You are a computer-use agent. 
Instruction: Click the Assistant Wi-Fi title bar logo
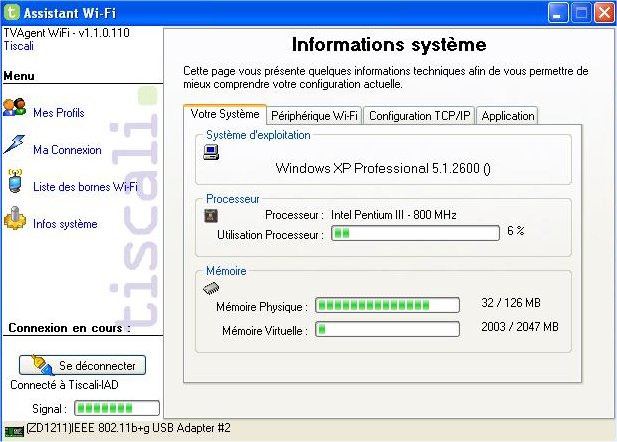(x=11, y=12)
